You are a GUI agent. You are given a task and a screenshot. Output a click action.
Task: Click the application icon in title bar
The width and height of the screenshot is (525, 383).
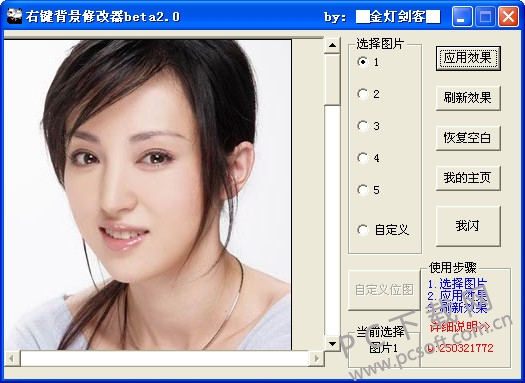[14, 16]
